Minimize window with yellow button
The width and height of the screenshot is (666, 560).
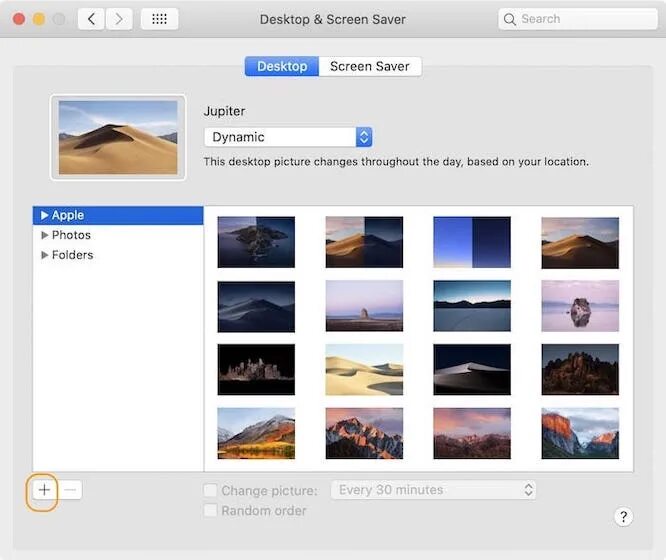pos(39,19)
